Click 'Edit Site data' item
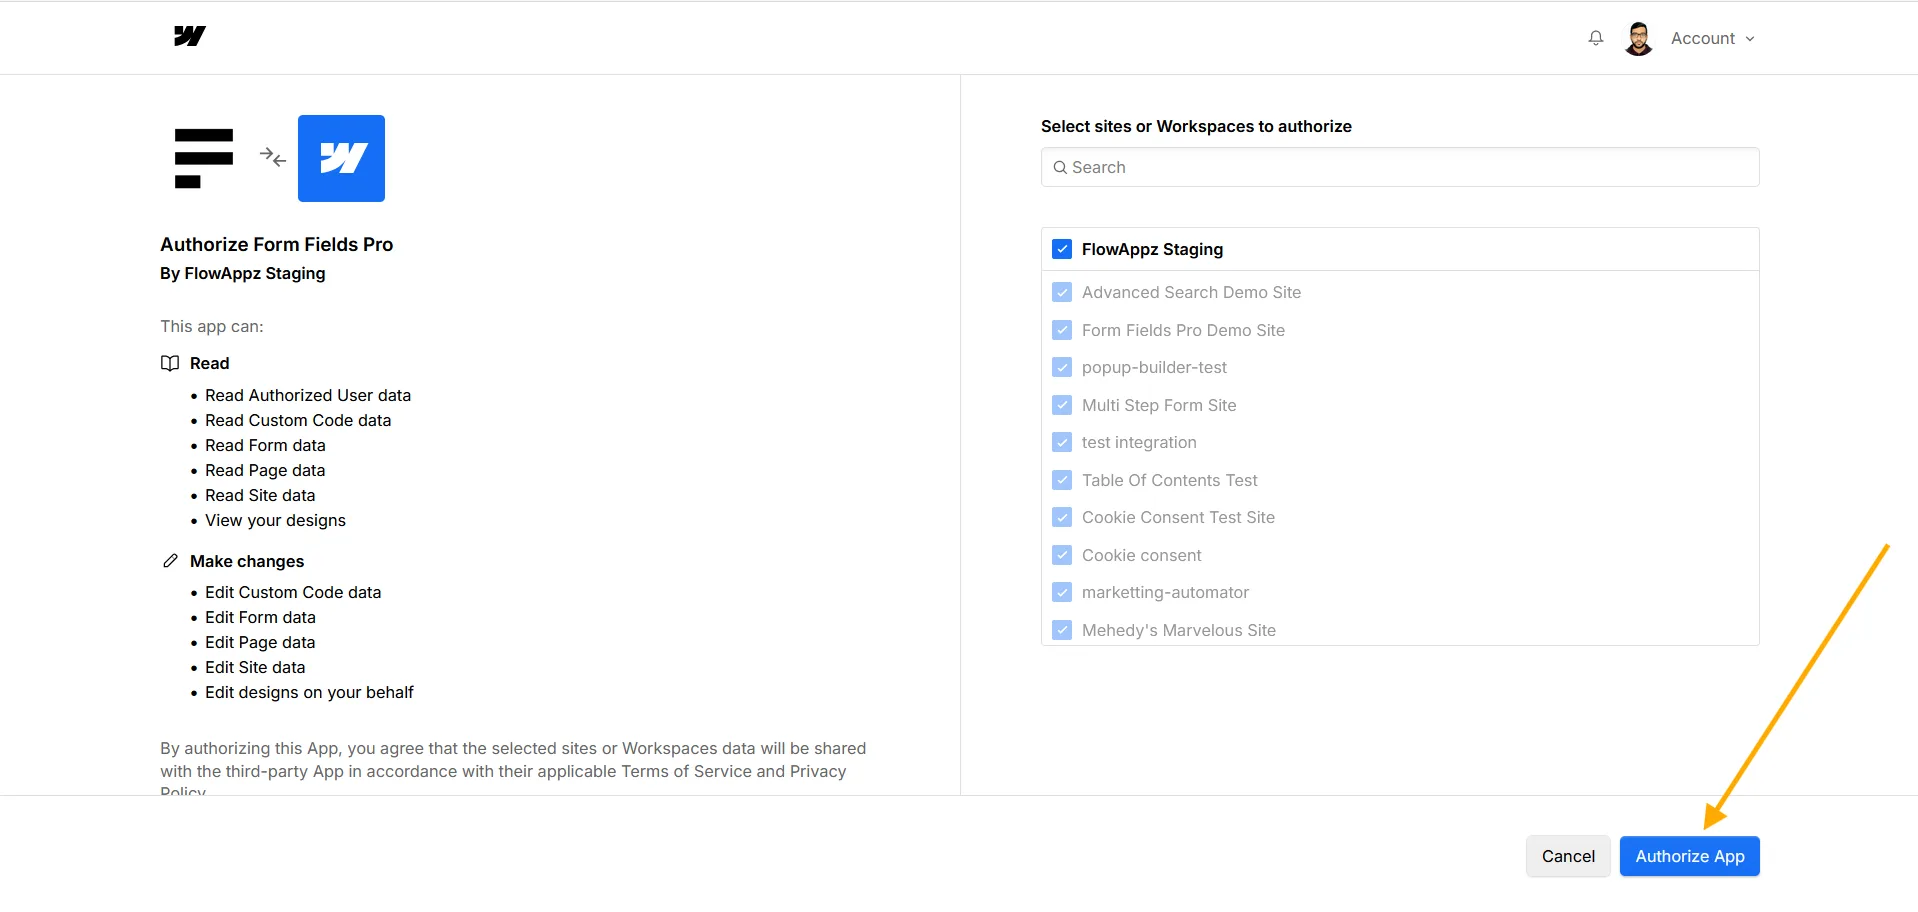This screenshot has height=912, width=1918. 255,667
